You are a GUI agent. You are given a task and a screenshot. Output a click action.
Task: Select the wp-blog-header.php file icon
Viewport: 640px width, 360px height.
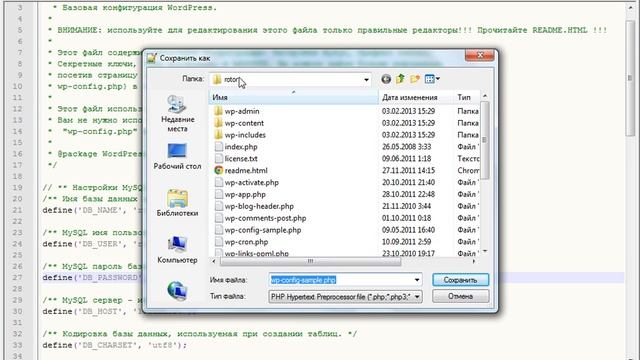coord(219,206)
